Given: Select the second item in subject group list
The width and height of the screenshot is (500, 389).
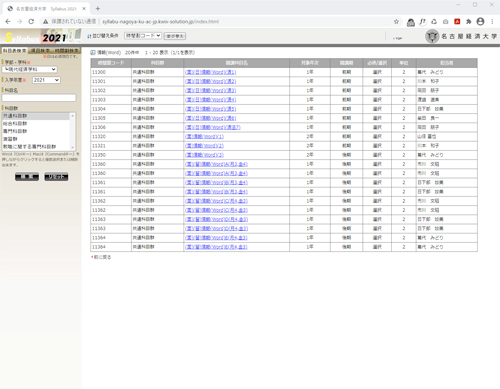Looking at the screenshot, I should [x=36, y=124].
